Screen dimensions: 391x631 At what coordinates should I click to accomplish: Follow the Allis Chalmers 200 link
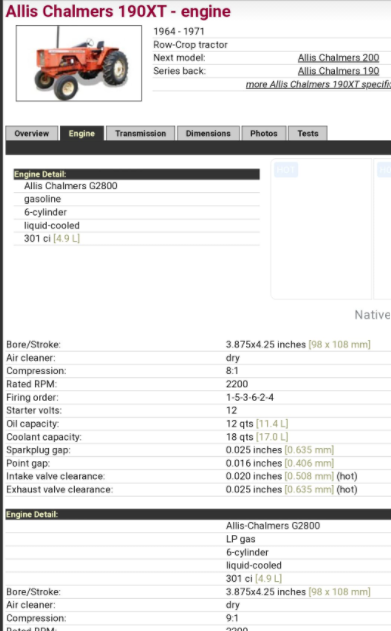click(x=338, y=58)
